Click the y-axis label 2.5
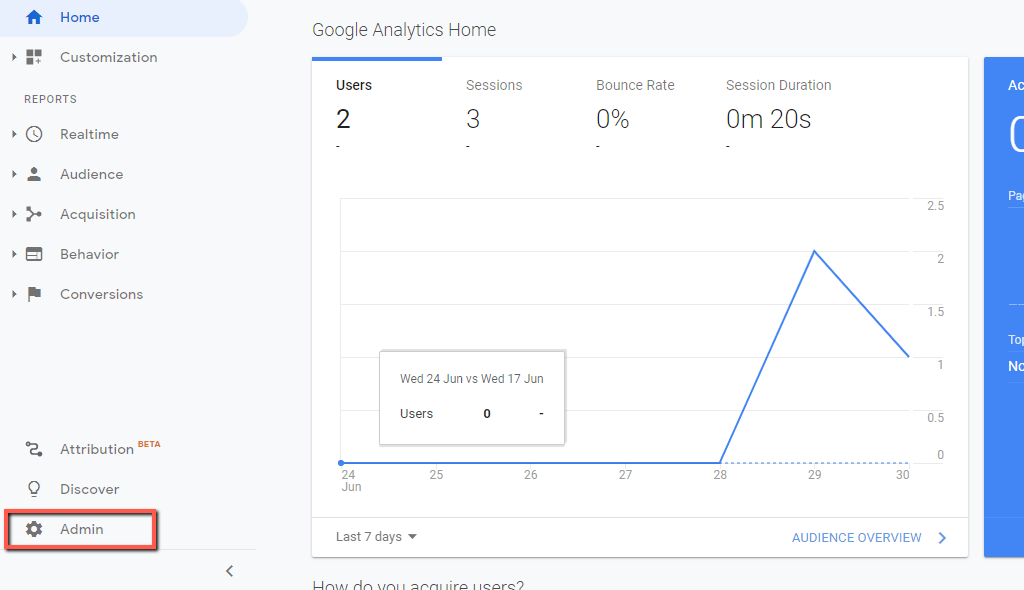The image size is (1024, 590). [935, 206]
